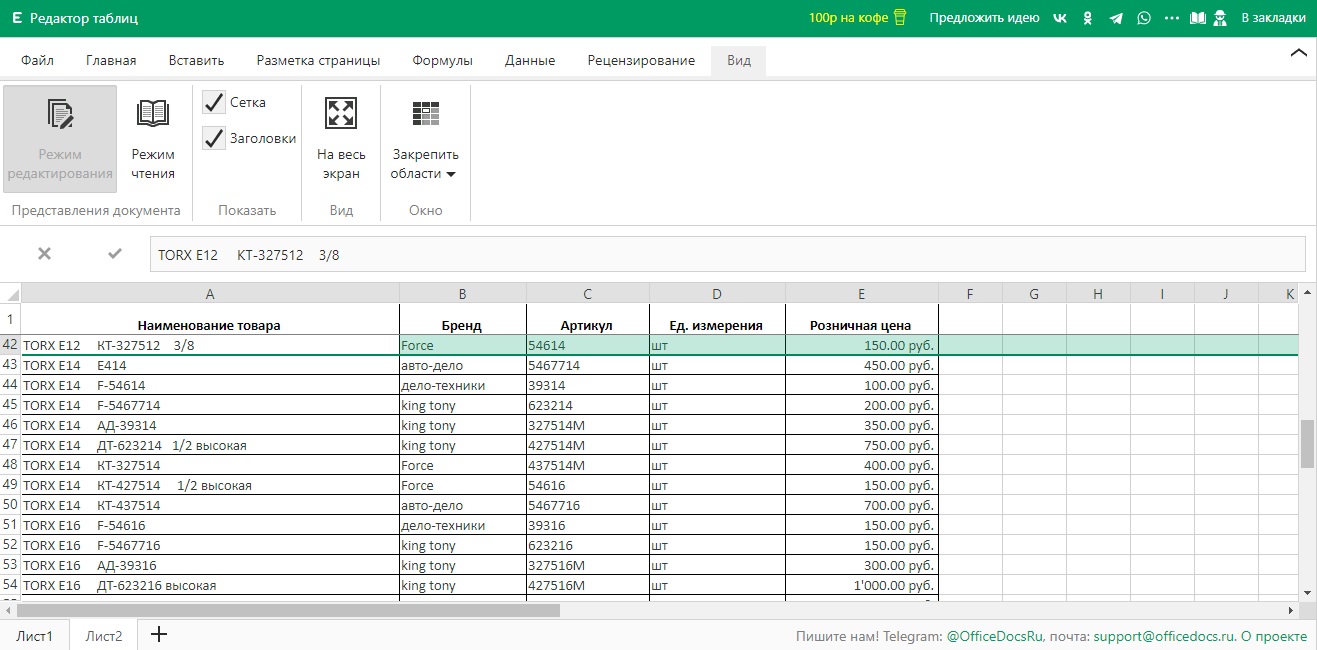The height and width of the screenshot is (650, 1317).
Task: Open the Telegram share icon
Action: click(x=1116, y=18)
